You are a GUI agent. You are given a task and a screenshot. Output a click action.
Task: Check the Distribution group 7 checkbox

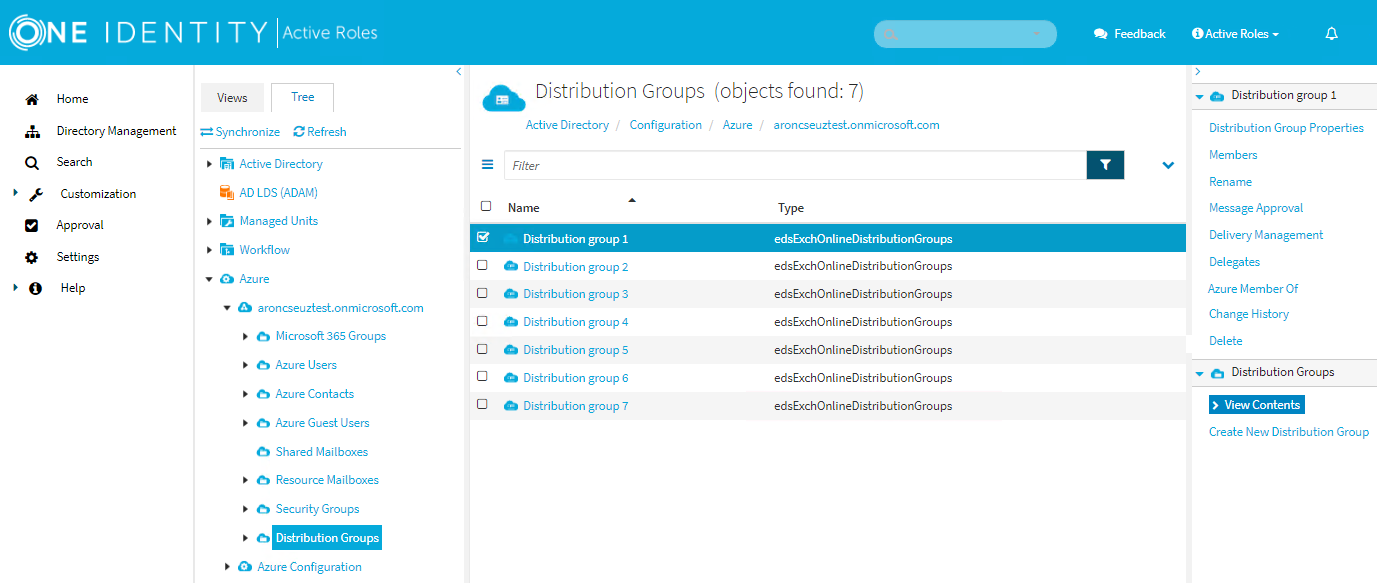(x=483, y=404)
